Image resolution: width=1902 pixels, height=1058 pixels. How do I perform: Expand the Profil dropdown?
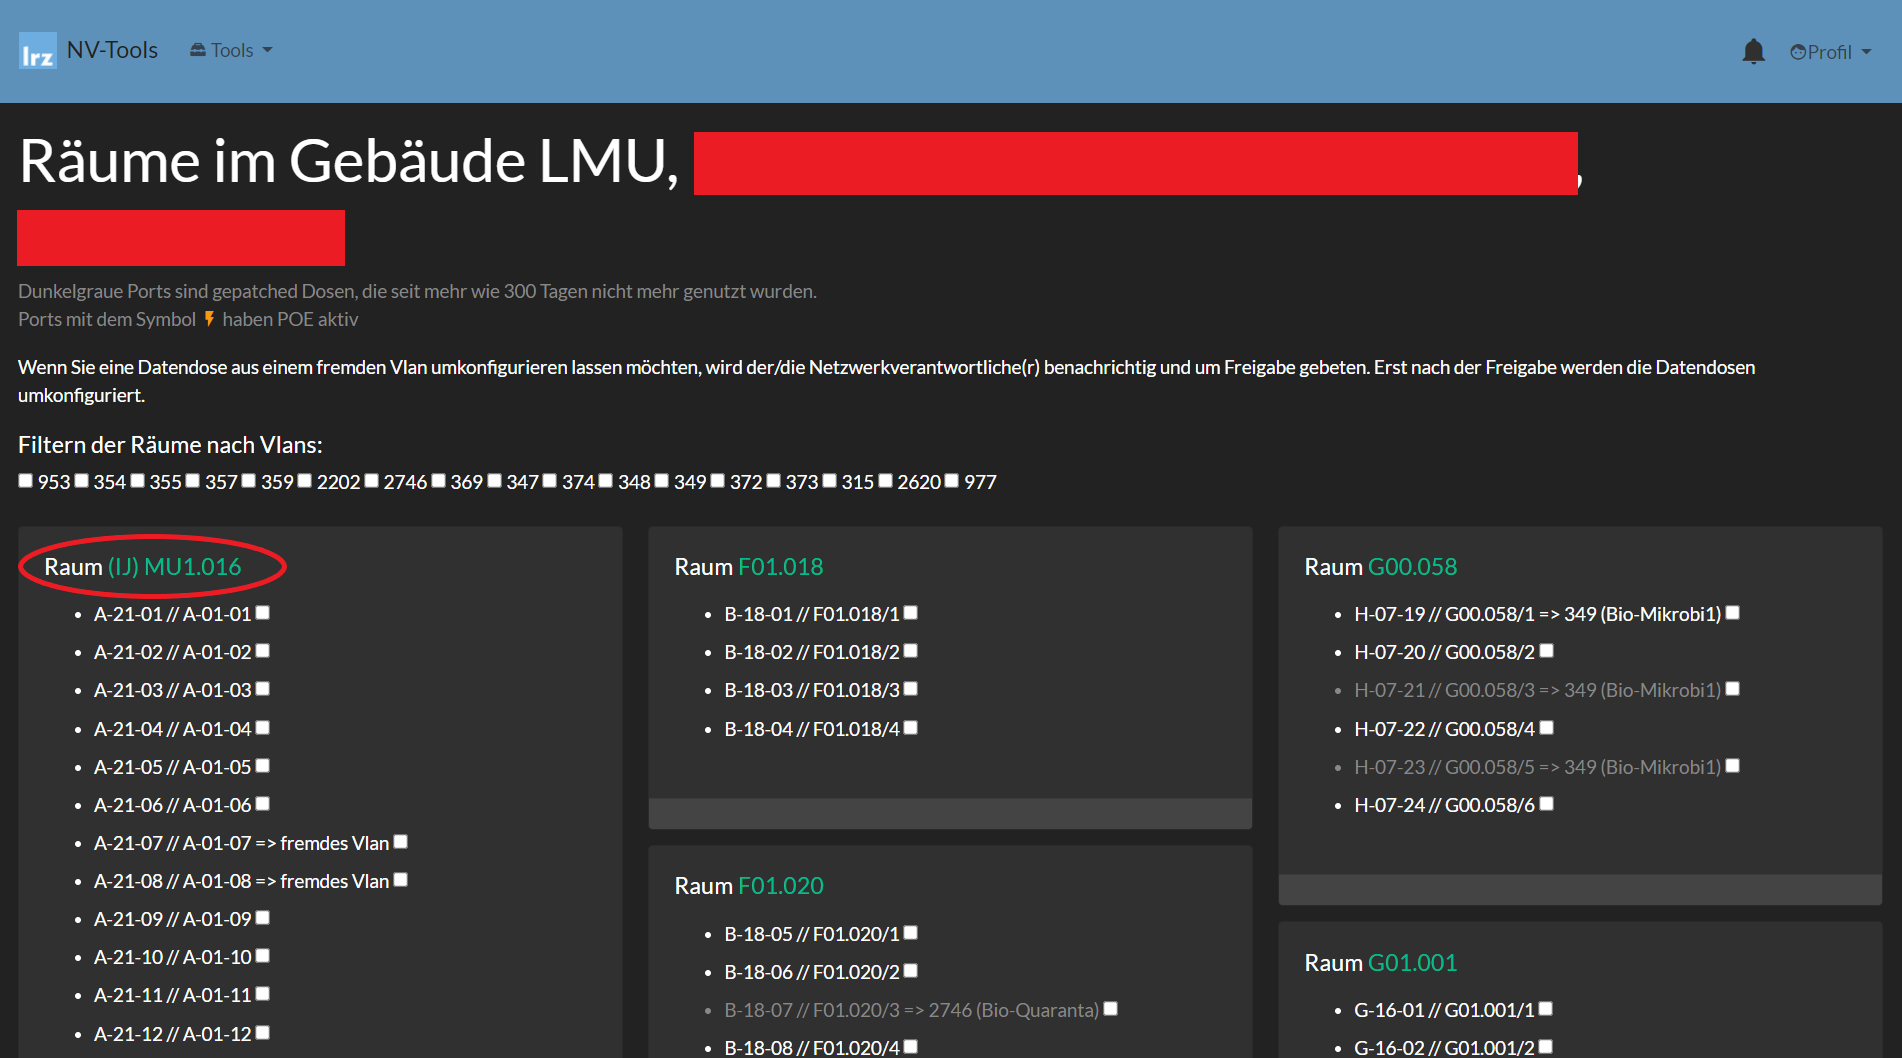1830,52
